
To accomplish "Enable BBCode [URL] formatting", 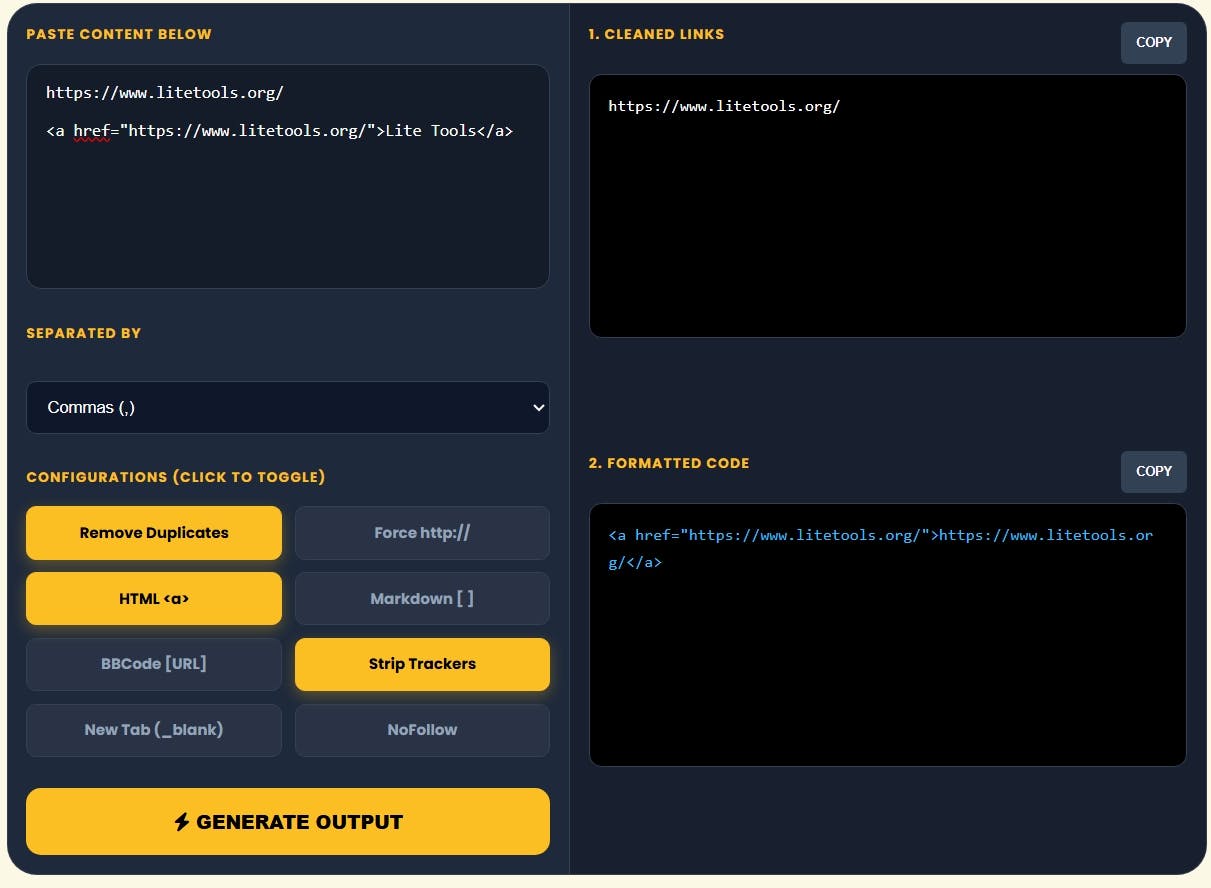I will click(154, 664).
